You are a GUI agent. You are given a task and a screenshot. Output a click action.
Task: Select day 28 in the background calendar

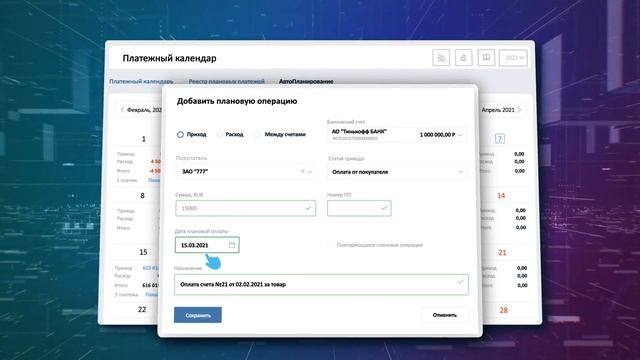(504, 310)
